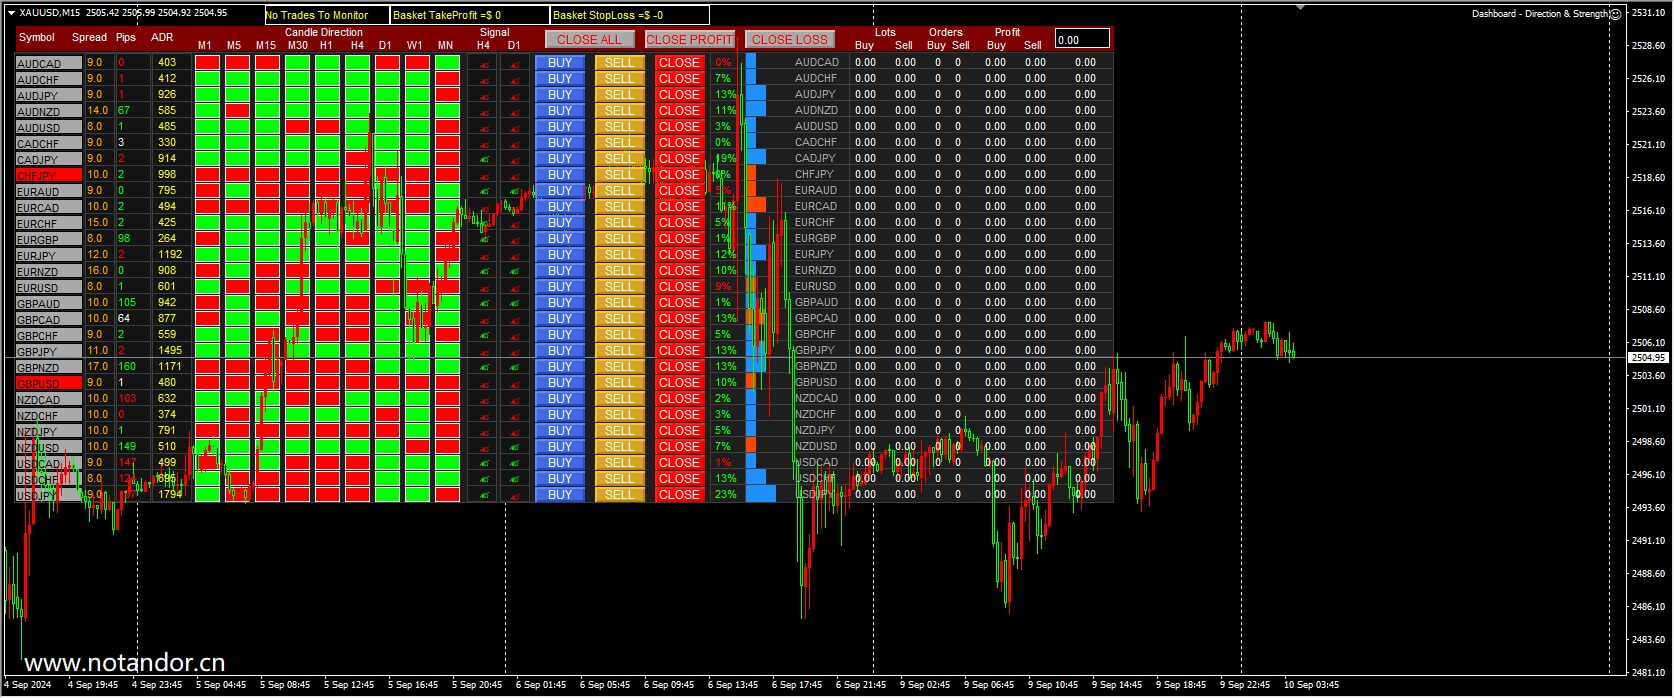Click the H4 signal arrow for GBPAUD
Screen dimensions: 1674x698
484,303
